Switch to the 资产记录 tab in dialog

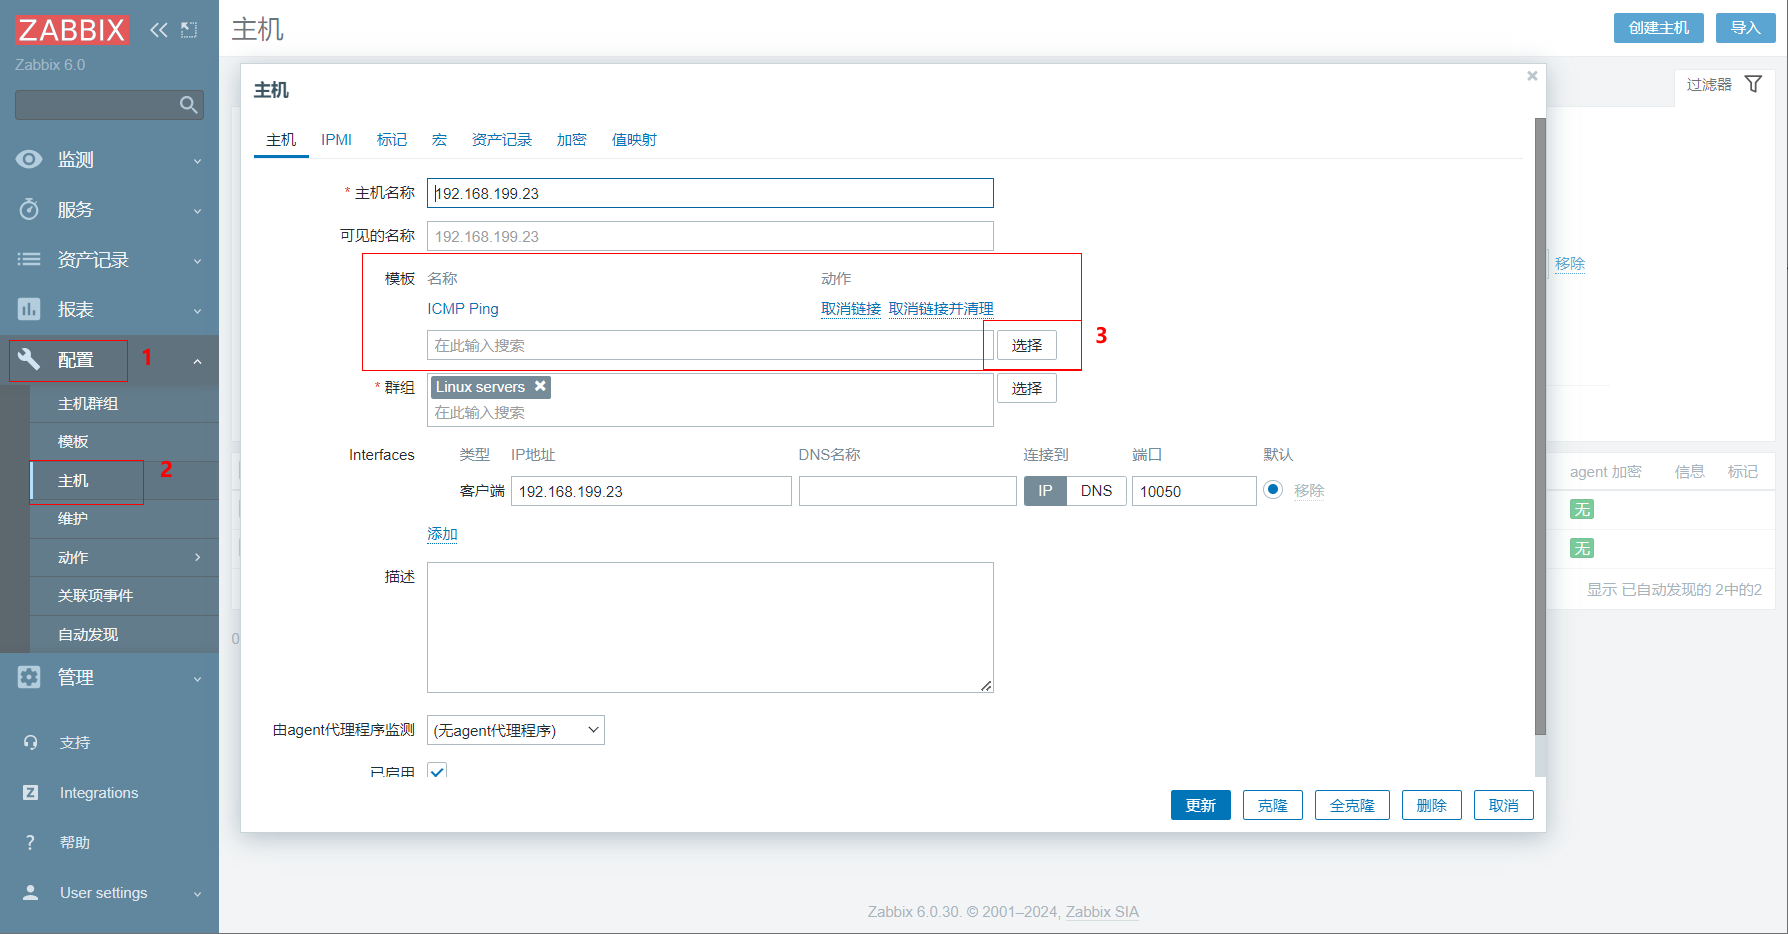[x=502, y=140]
